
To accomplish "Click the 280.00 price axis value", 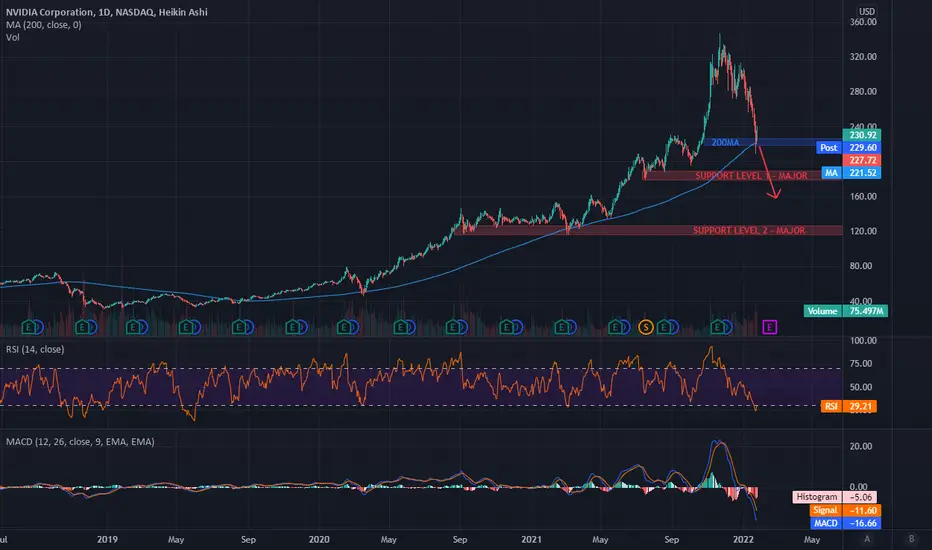I will click(x=863, y=92).
